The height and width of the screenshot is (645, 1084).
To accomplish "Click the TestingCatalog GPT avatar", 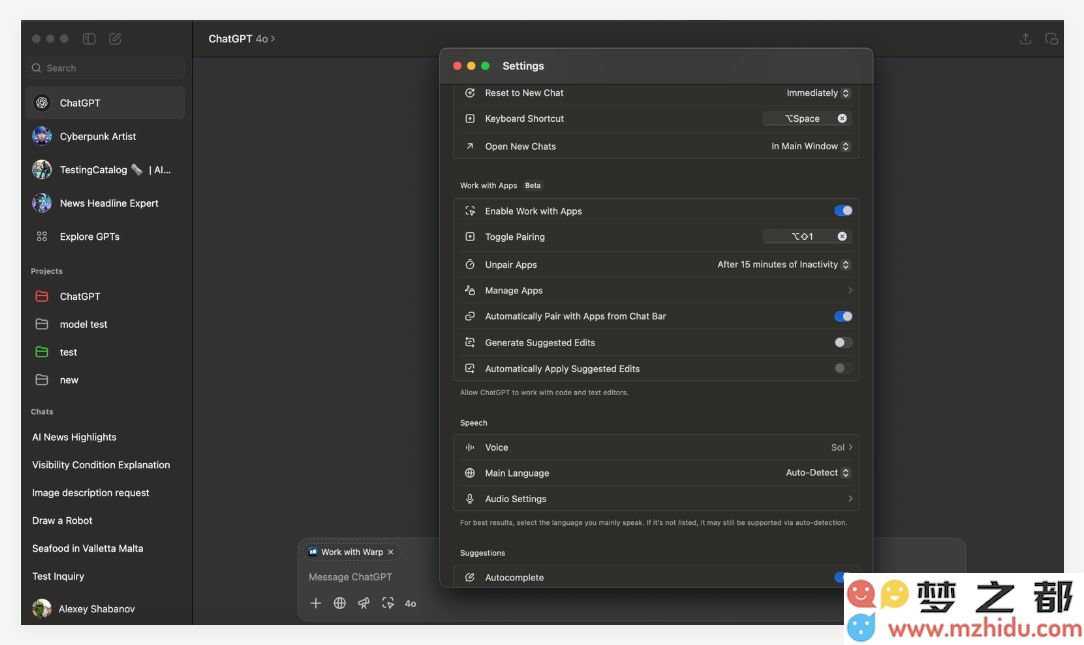I will pyautogui.click(x=41, y=169).
